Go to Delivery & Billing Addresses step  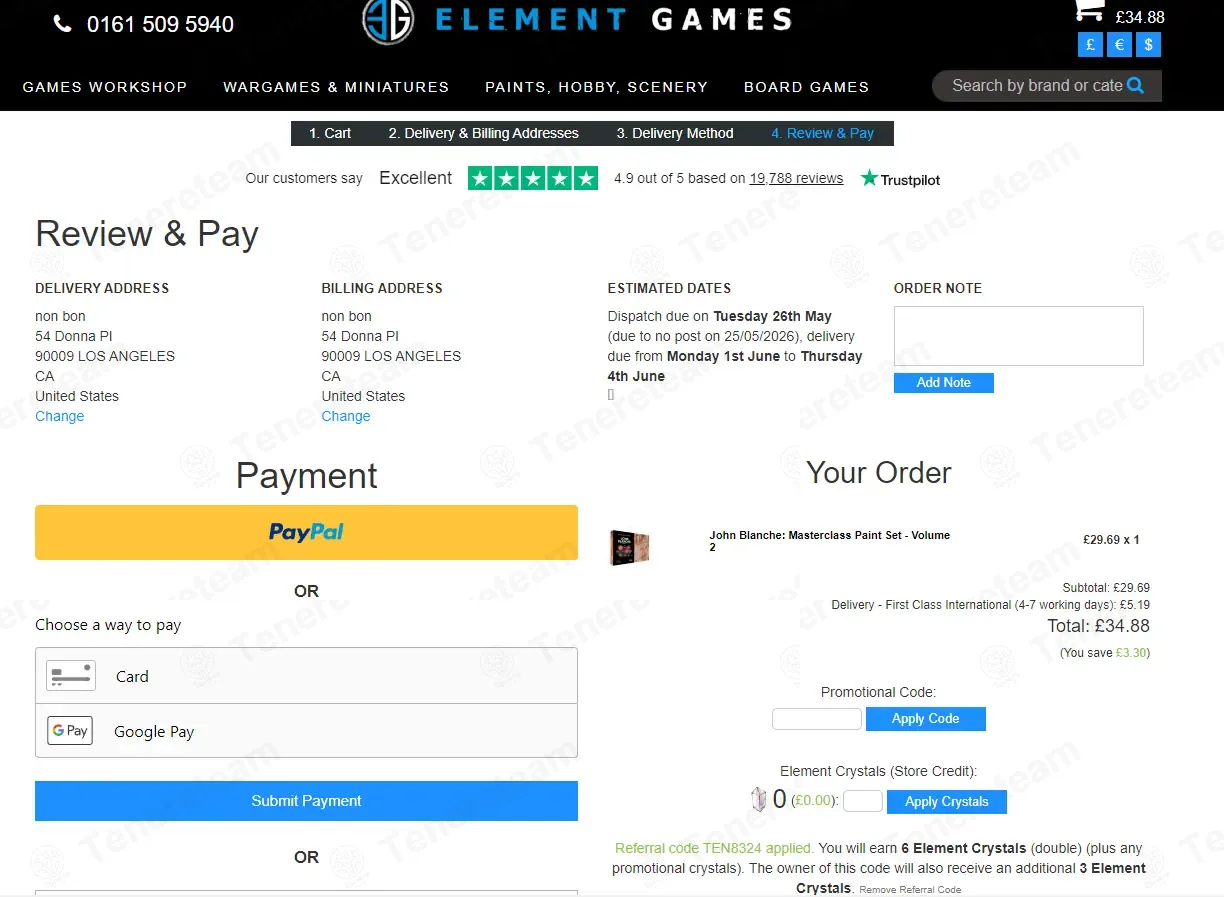(x=484, y=133)
